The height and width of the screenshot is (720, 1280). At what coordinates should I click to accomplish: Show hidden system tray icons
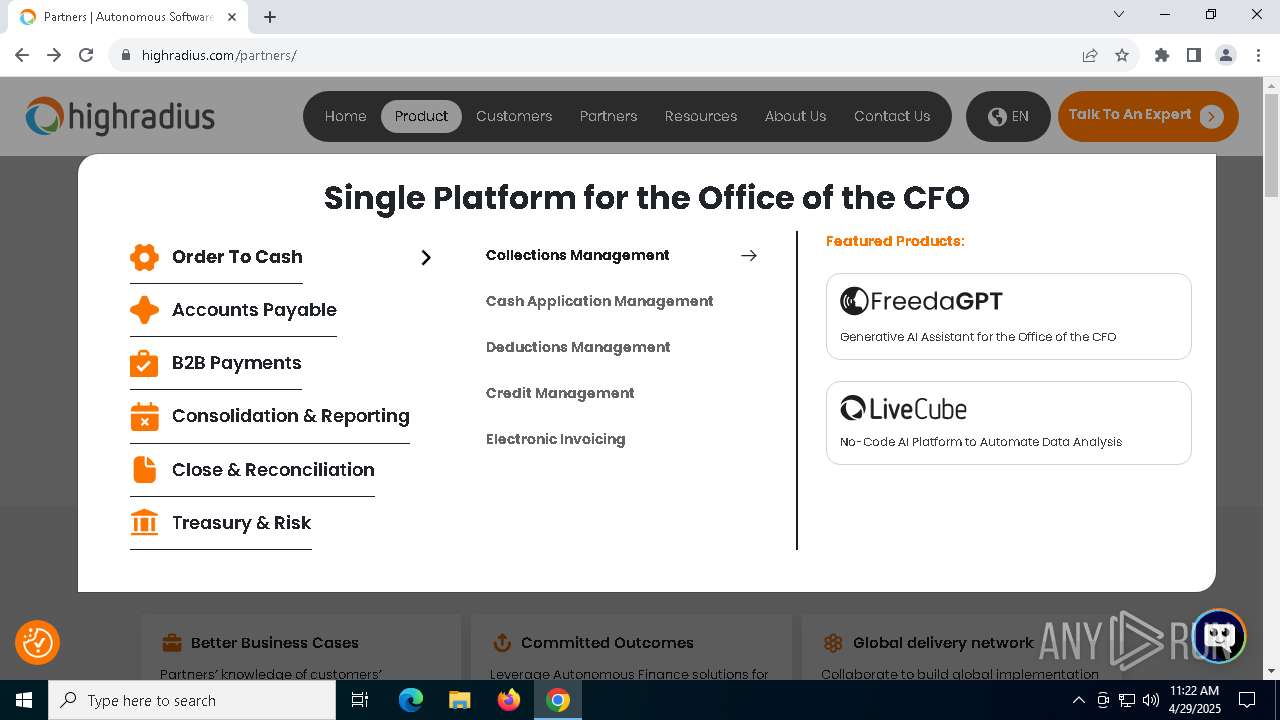pyautogui.click(x=1078, y=700)
